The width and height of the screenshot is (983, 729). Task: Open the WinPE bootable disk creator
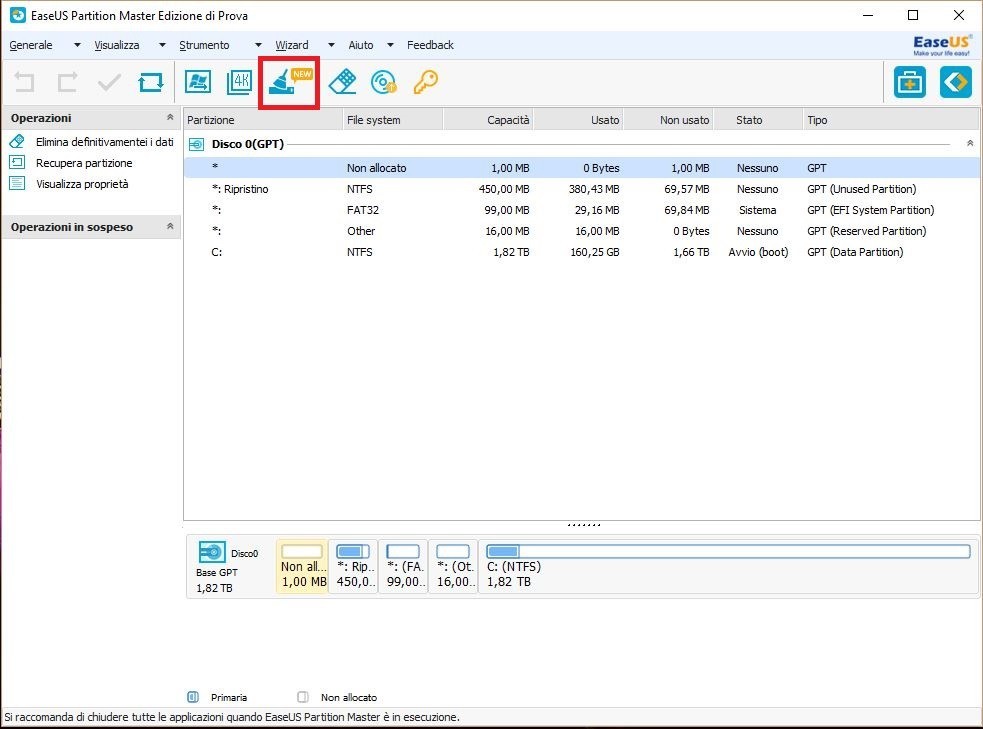(383, 82)
